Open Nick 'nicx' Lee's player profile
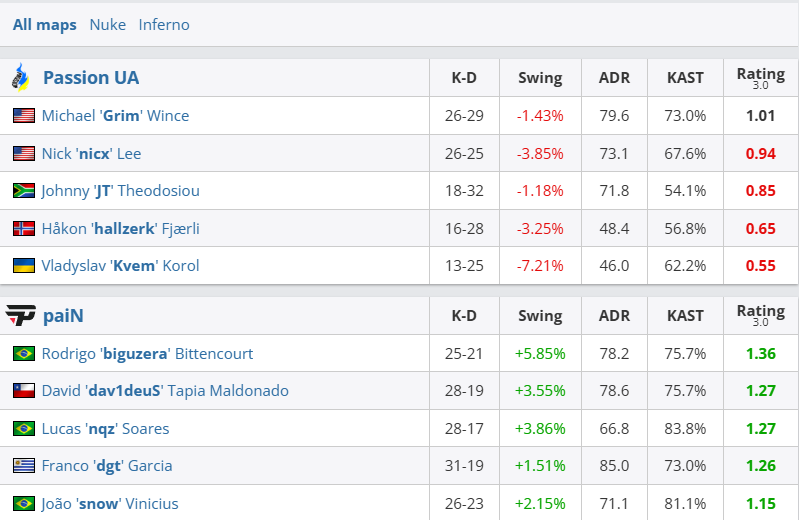The width and height of the screenshot is (799, 520). (91, 154)
